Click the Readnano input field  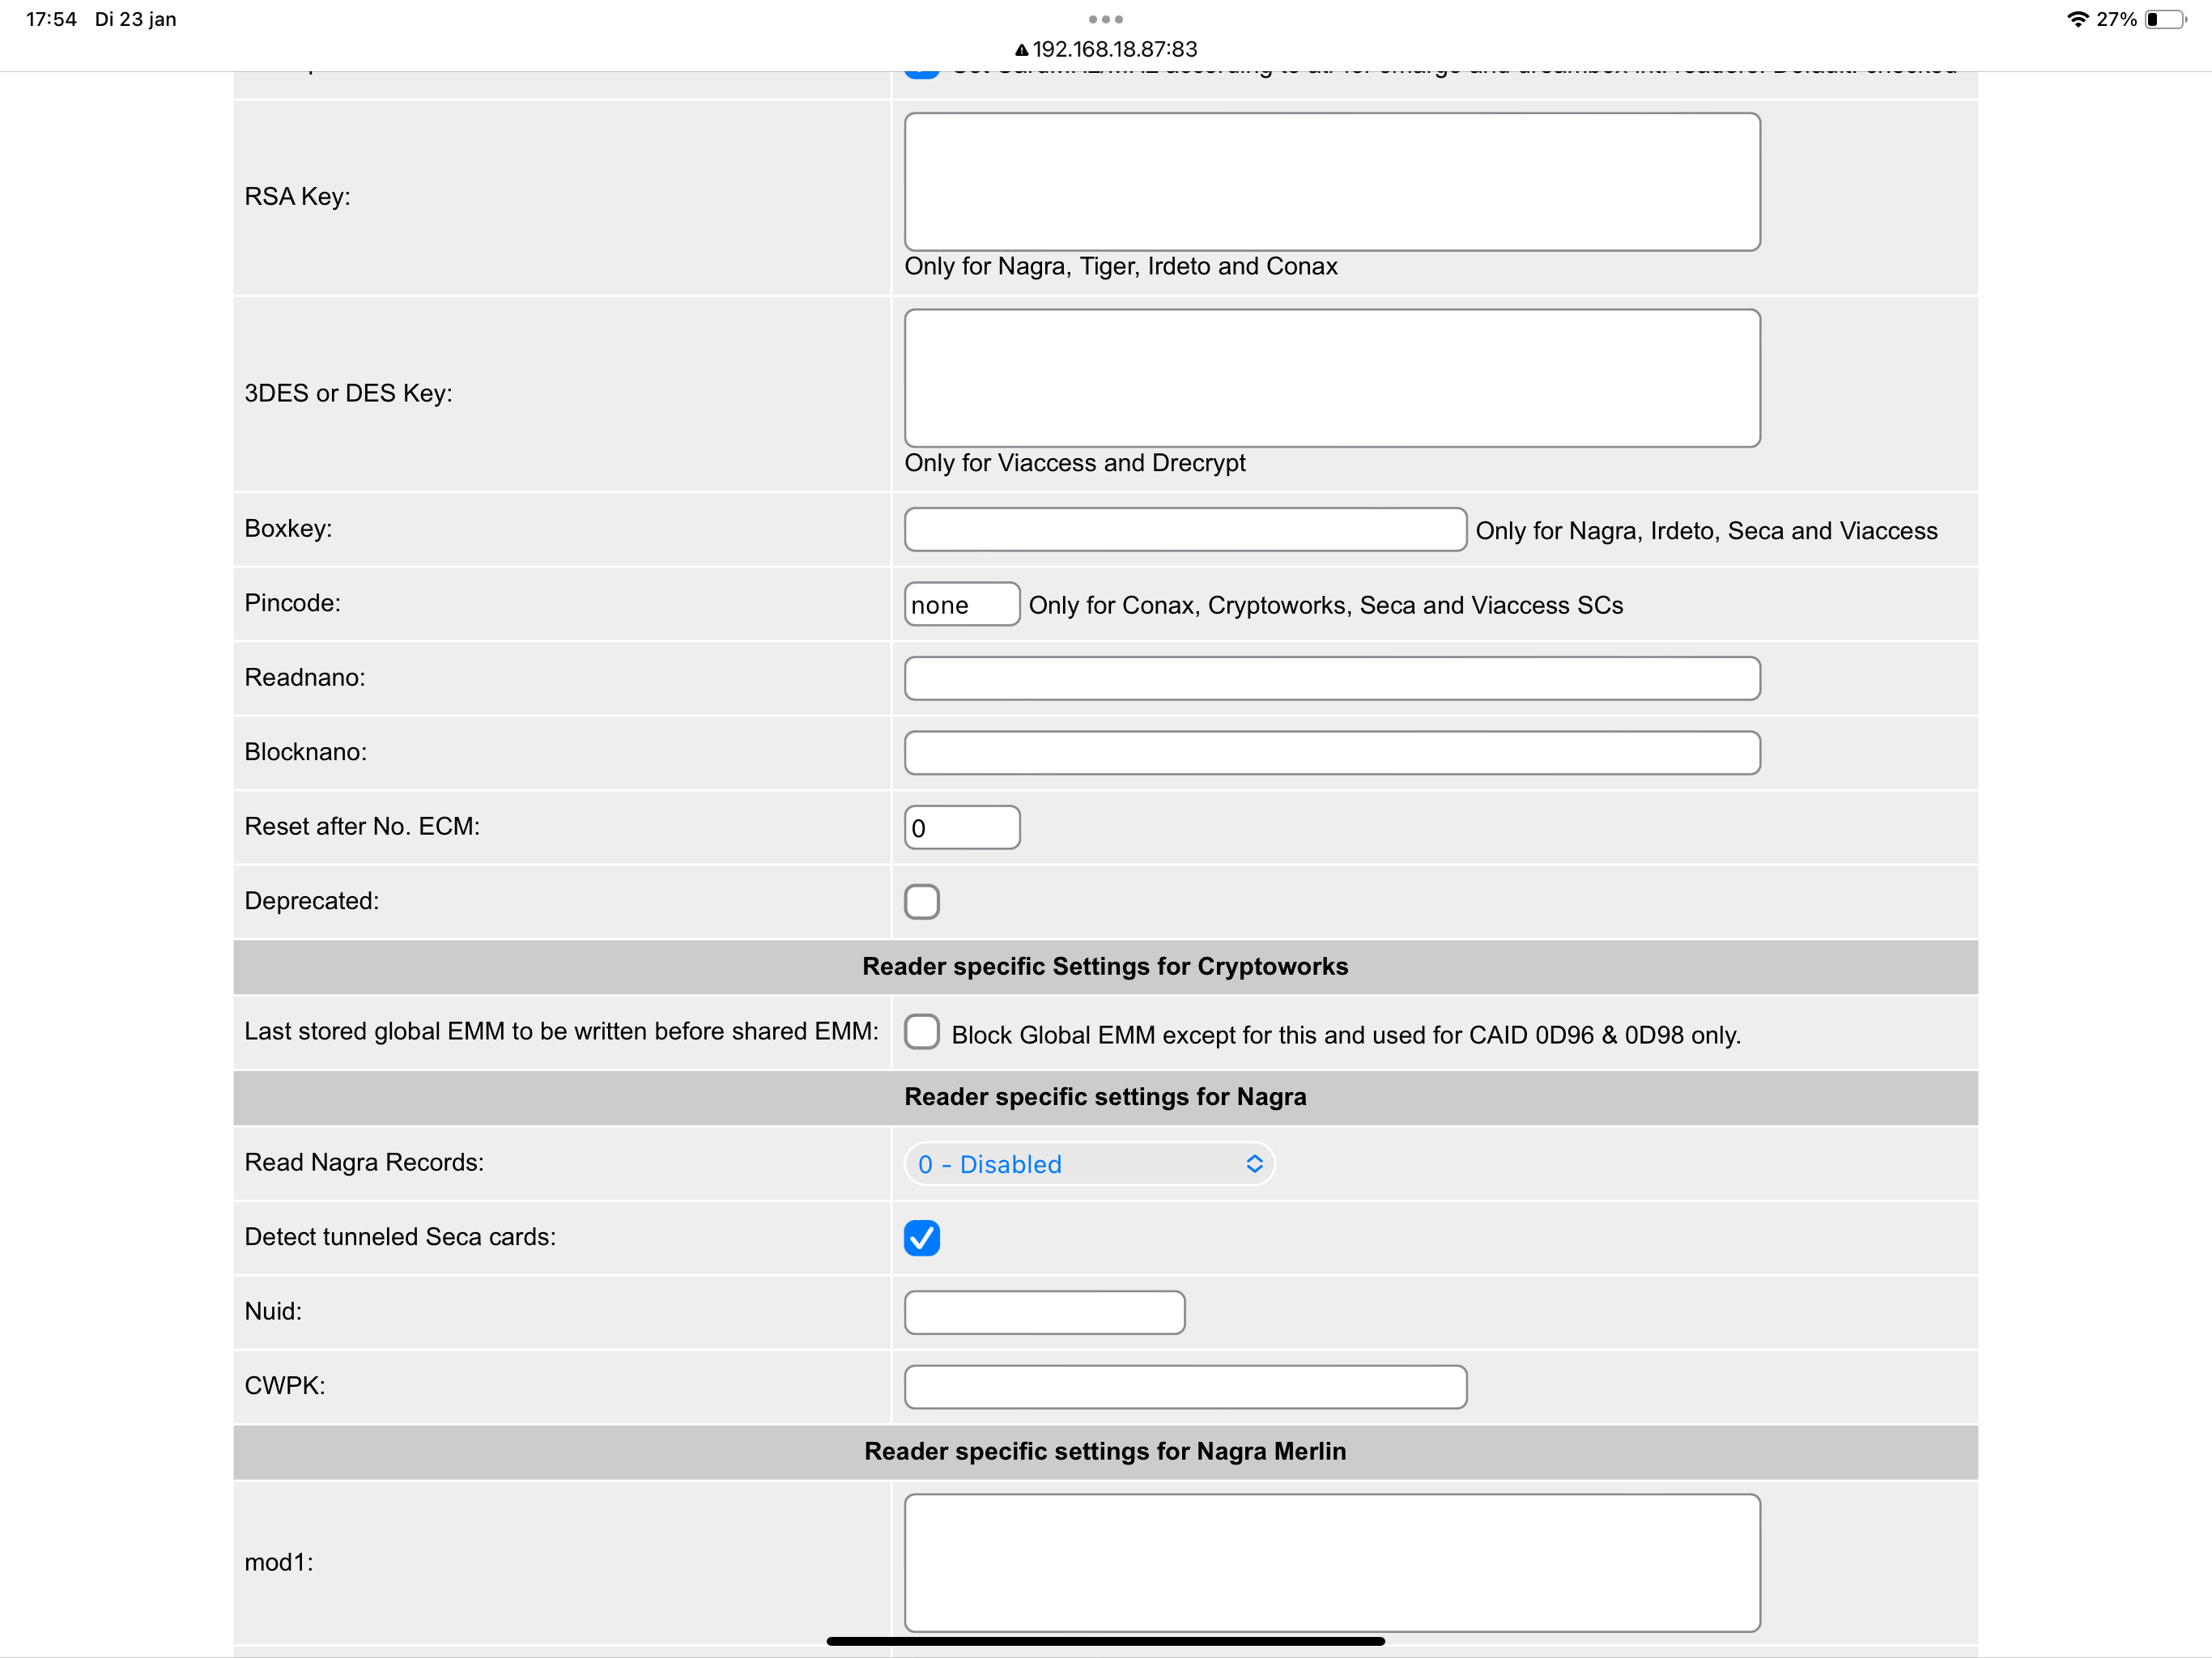click(1331, 678)
